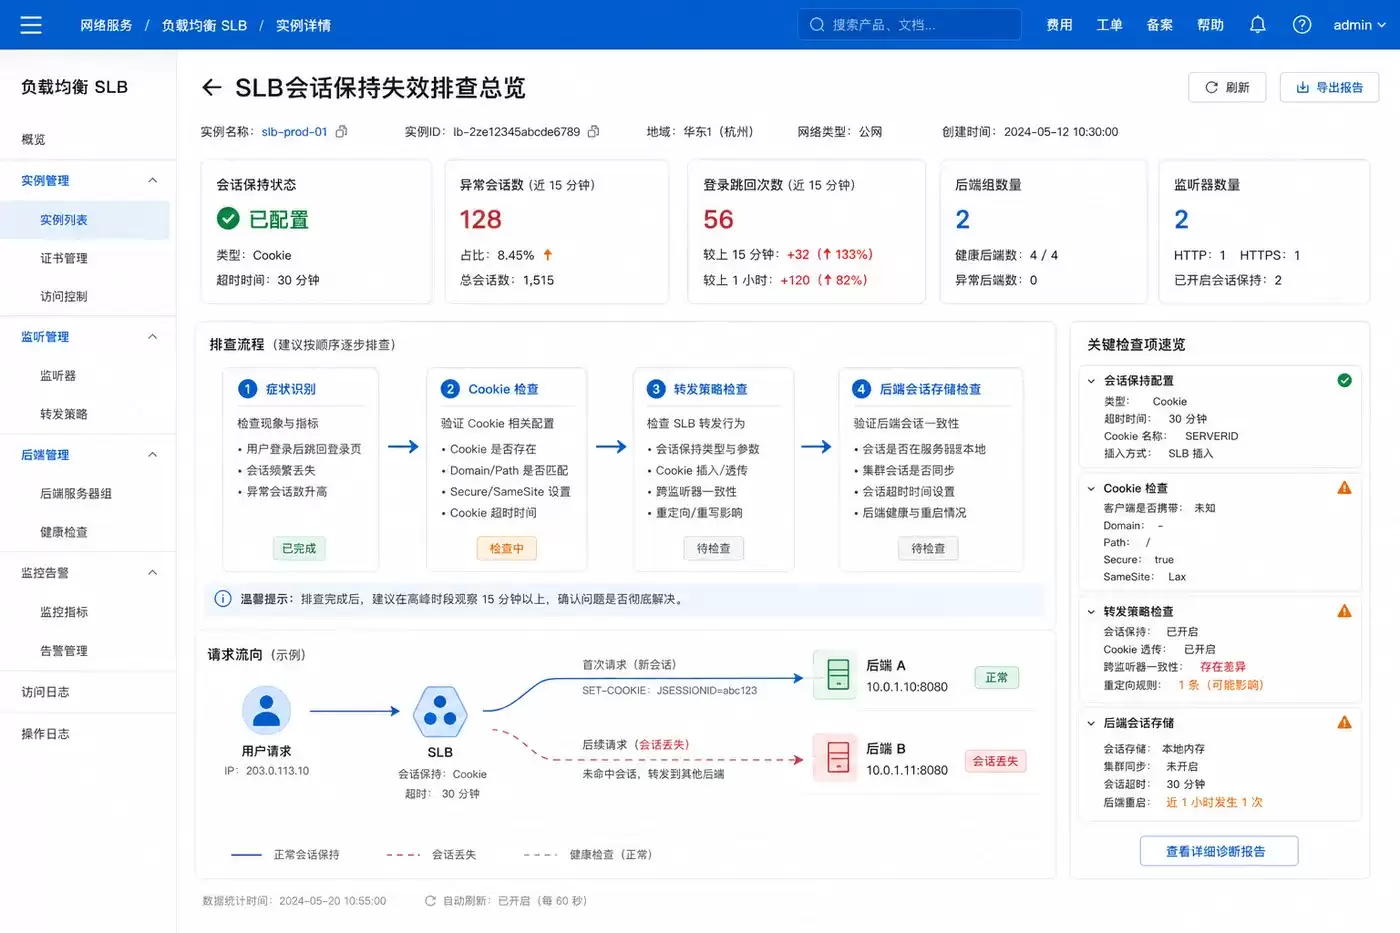Open 费用 in the top bar

pyautogui.click(x=1059, y=25)
